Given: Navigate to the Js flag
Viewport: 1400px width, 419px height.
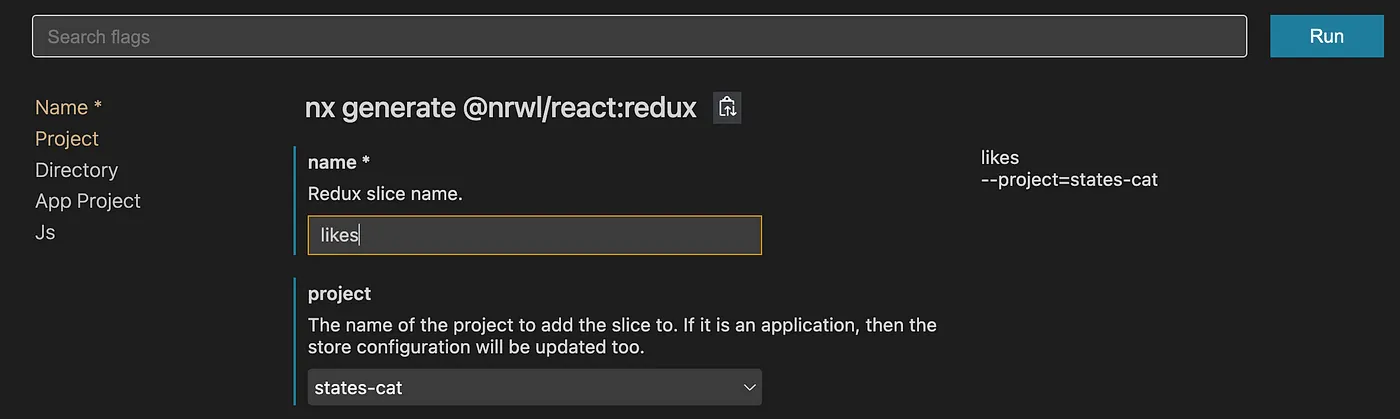Looking at the screenshot, I should pos(45,232).
